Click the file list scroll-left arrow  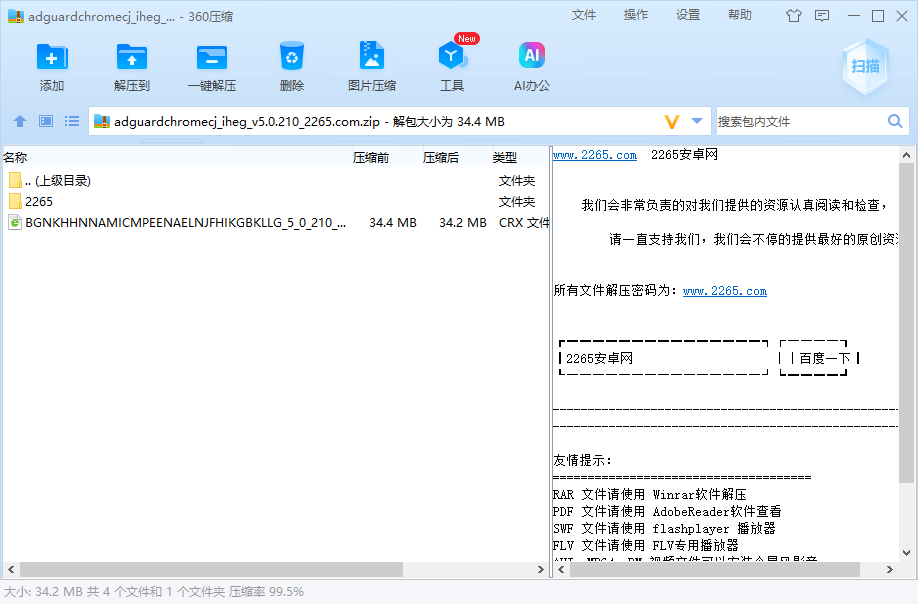point(11,569)
